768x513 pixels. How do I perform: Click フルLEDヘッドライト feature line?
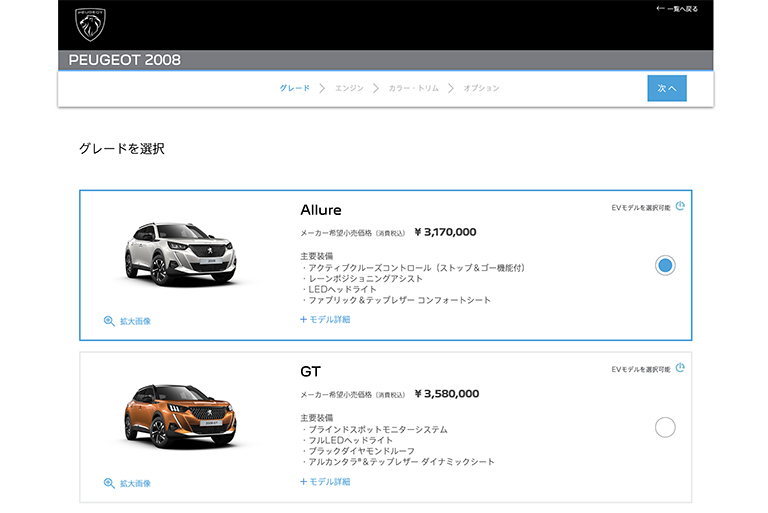pyautogui.click(x=347, y=440)
